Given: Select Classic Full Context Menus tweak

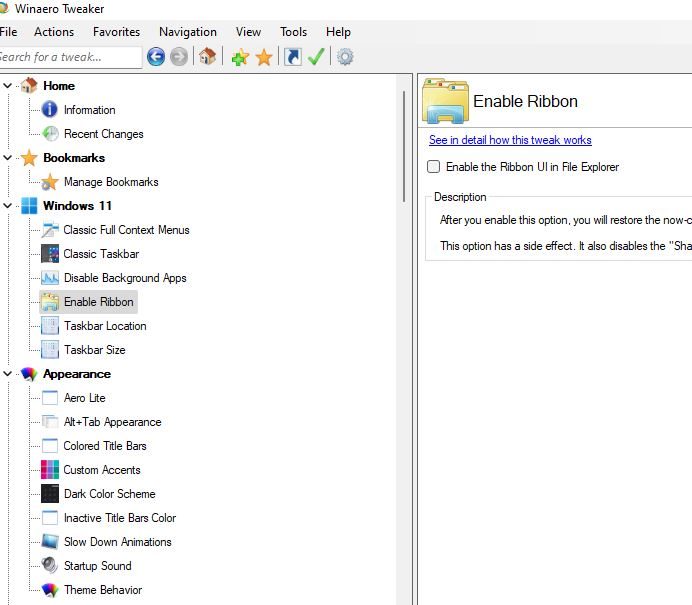Looking at the screenshot, I should tap(126, 230).
